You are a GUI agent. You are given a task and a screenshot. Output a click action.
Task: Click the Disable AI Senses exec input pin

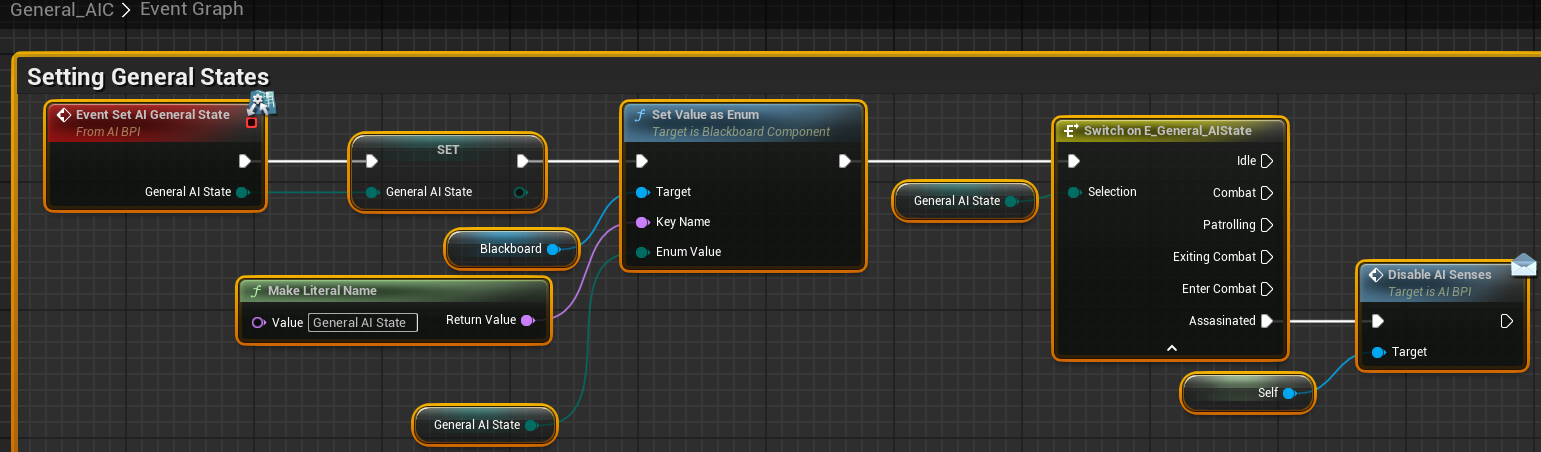click(1378, 321)
